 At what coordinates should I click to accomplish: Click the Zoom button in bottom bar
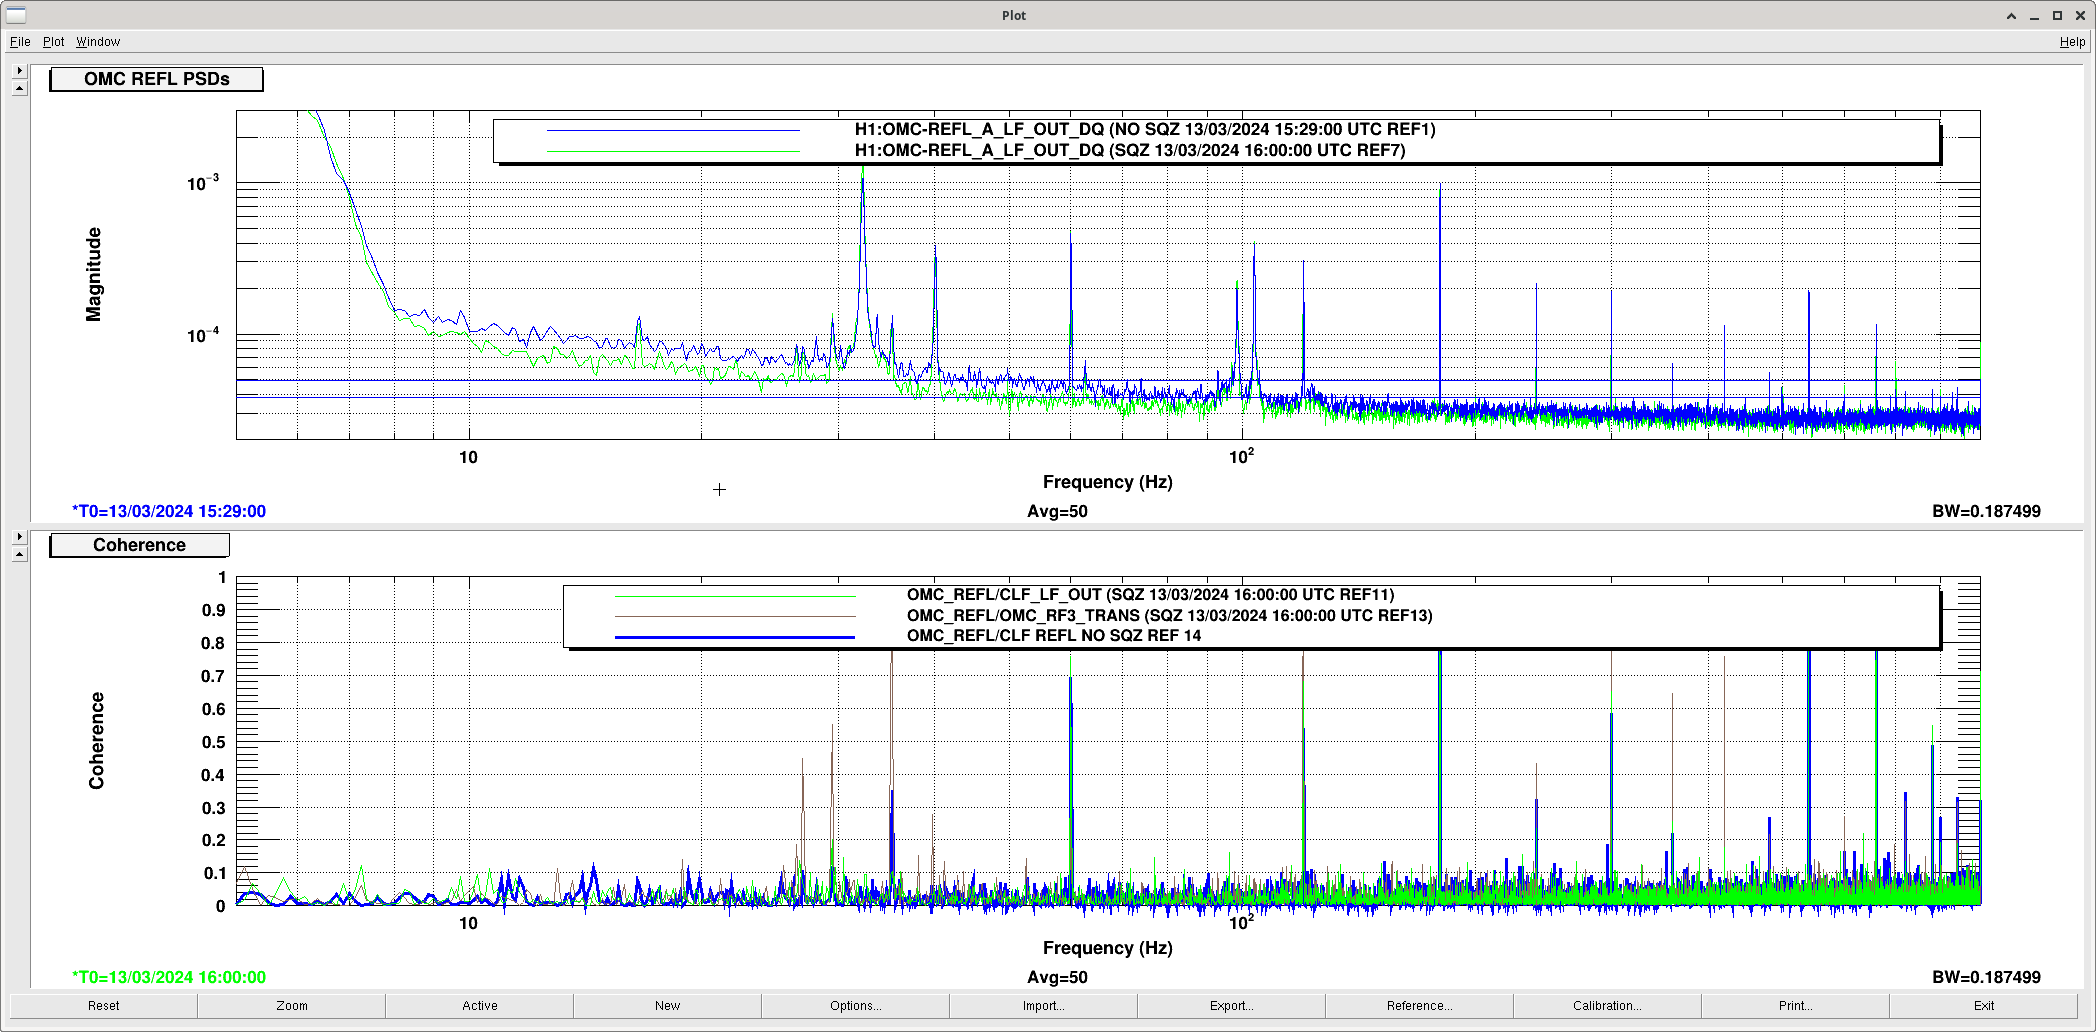click(292, 1006)
